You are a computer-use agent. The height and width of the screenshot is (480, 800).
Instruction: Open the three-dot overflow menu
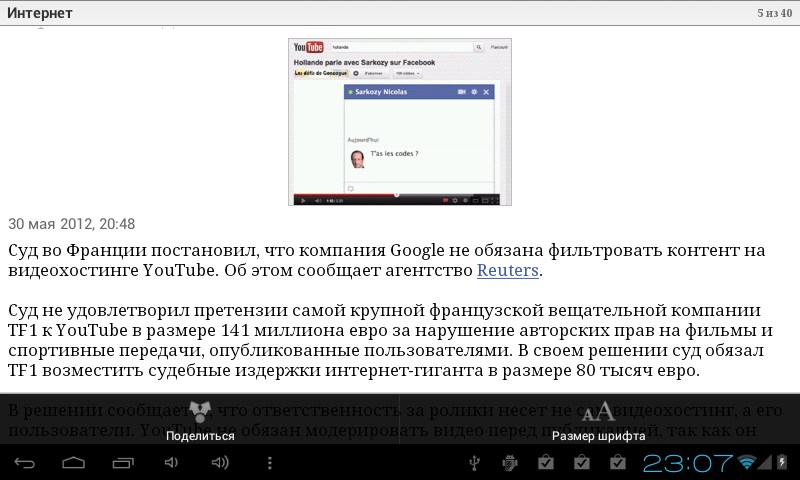[269, 463]
